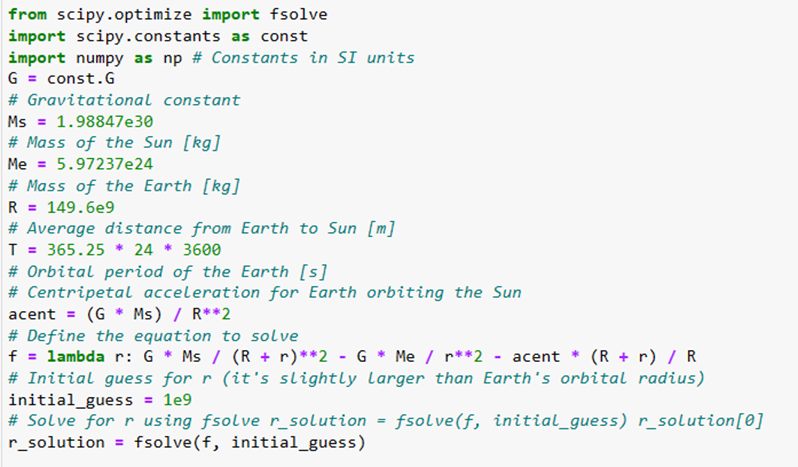Image resolution: width=798 pixels, height=467 pixels.
Task: Click the 'from scipy.optimize import fsolve' line
Action: (x=166, y=14)
